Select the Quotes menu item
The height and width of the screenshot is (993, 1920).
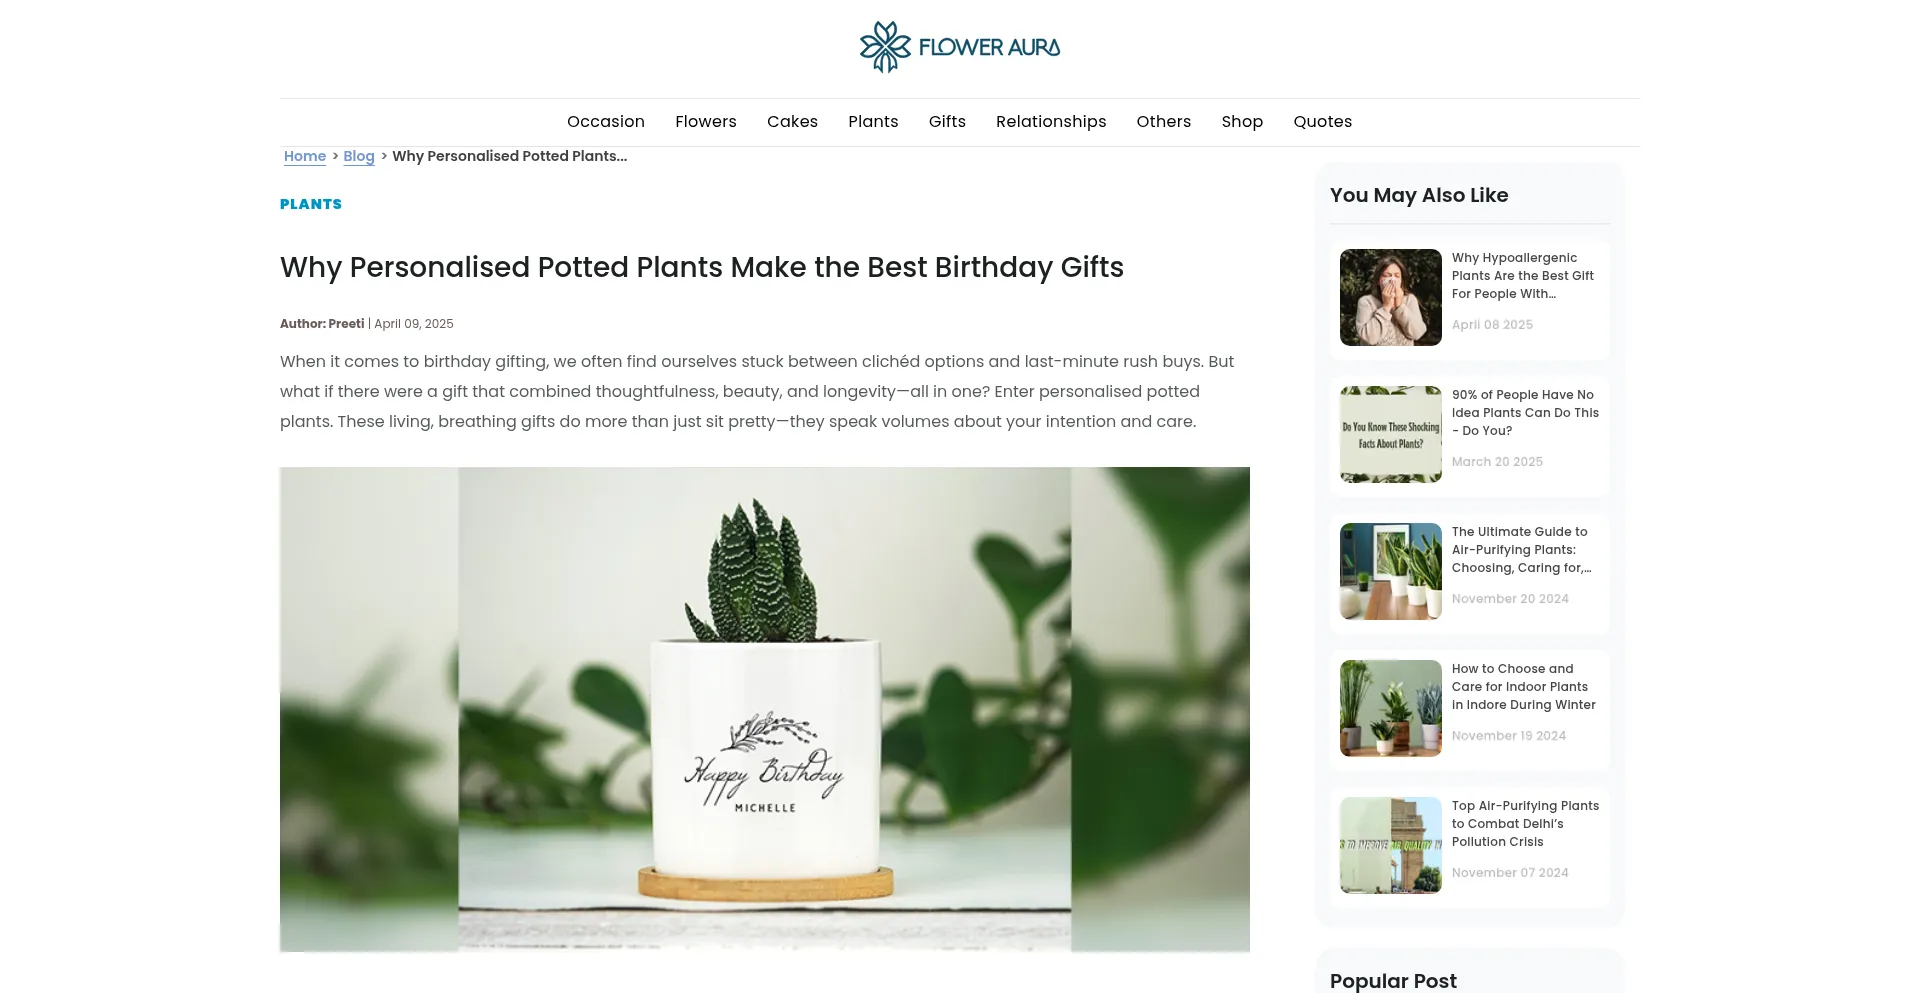point(1322,122)
